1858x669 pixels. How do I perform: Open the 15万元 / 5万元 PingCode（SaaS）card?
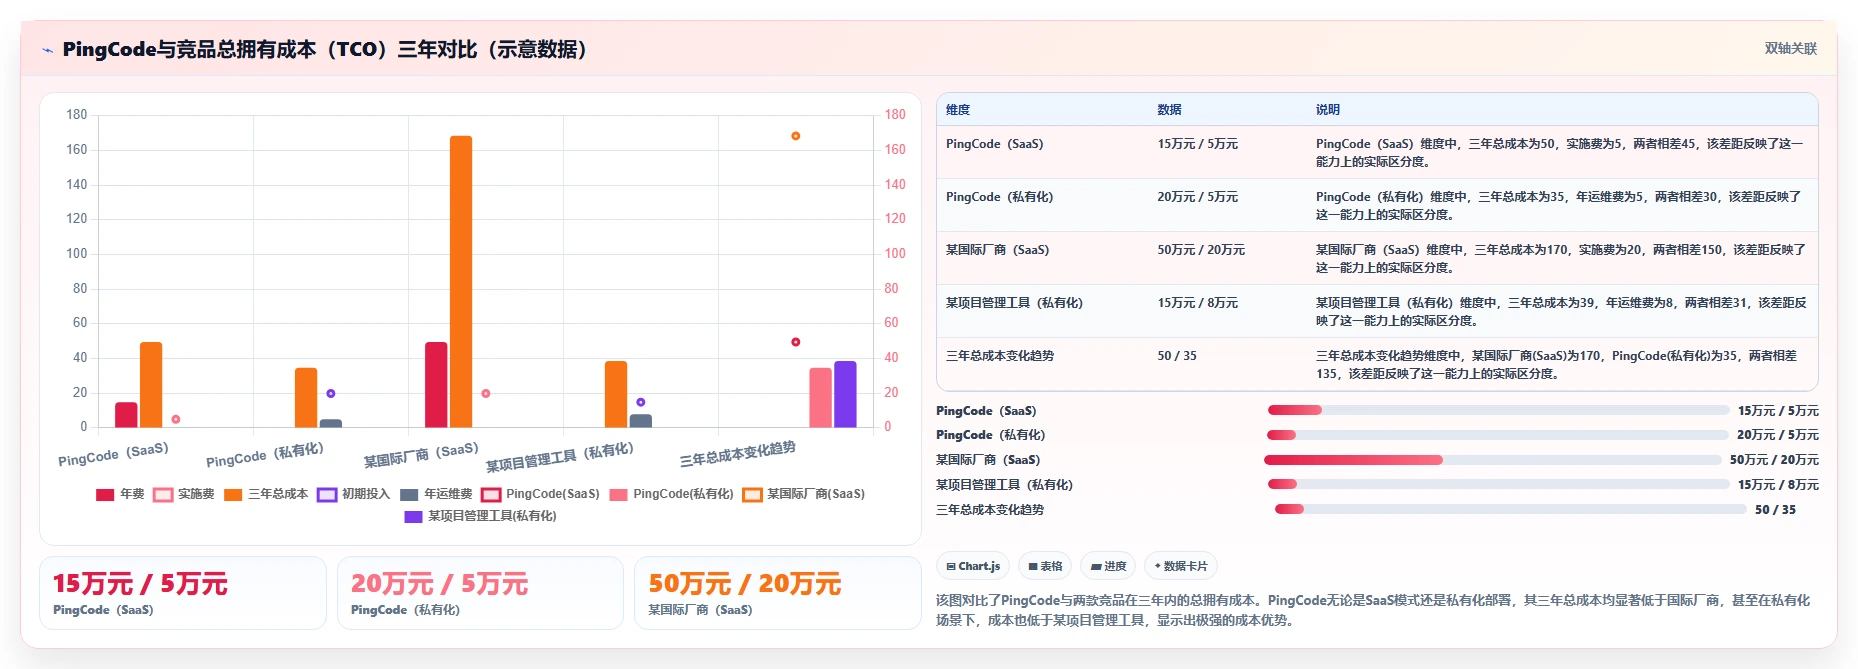[183, 593]
